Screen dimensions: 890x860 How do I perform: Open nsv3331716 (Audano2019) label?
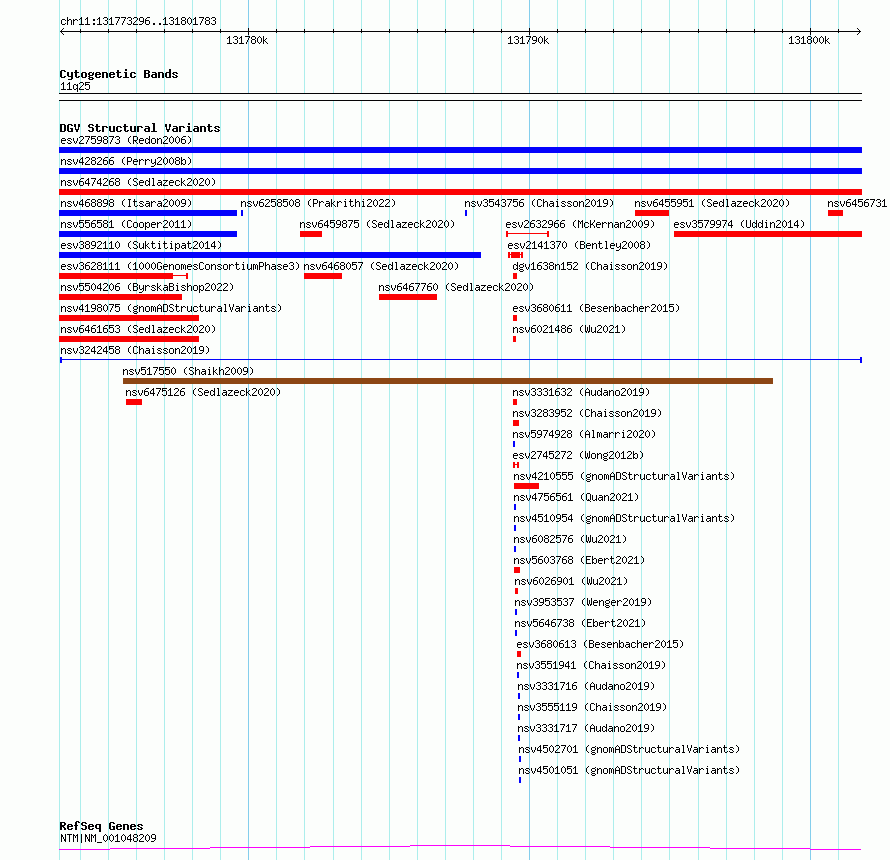[x=586, y=686]
